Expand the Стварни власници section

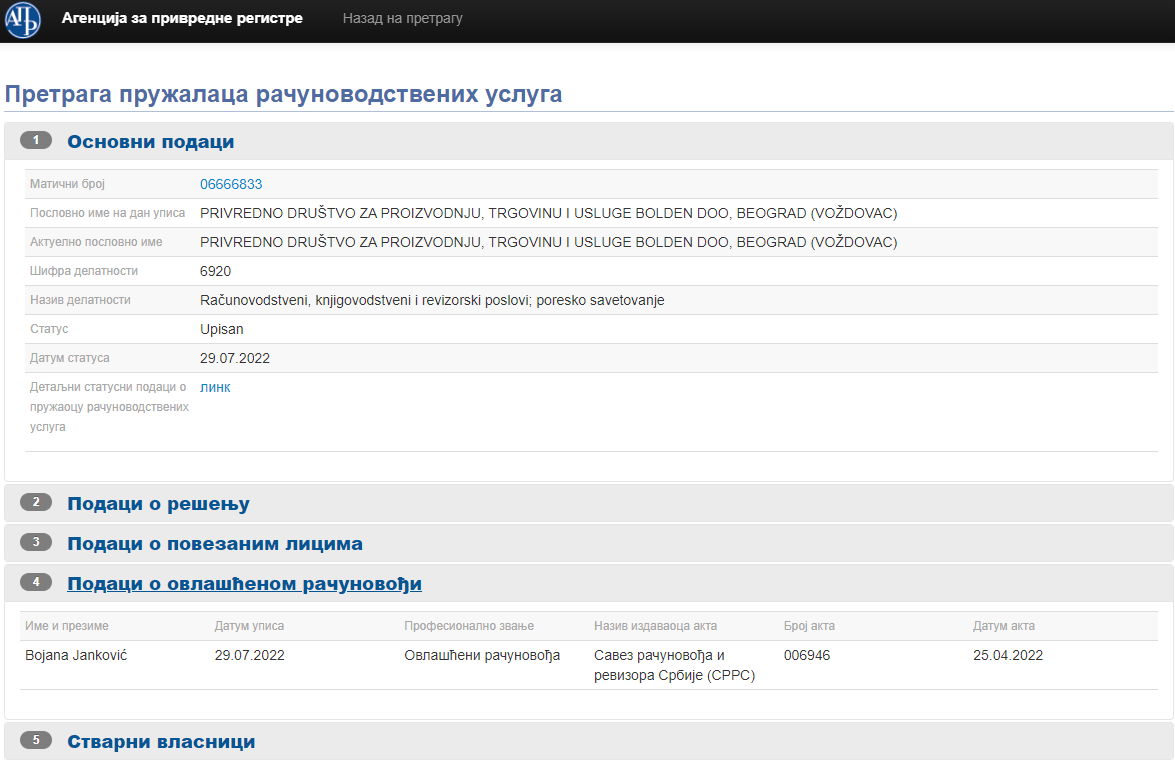tap(161, 741)
